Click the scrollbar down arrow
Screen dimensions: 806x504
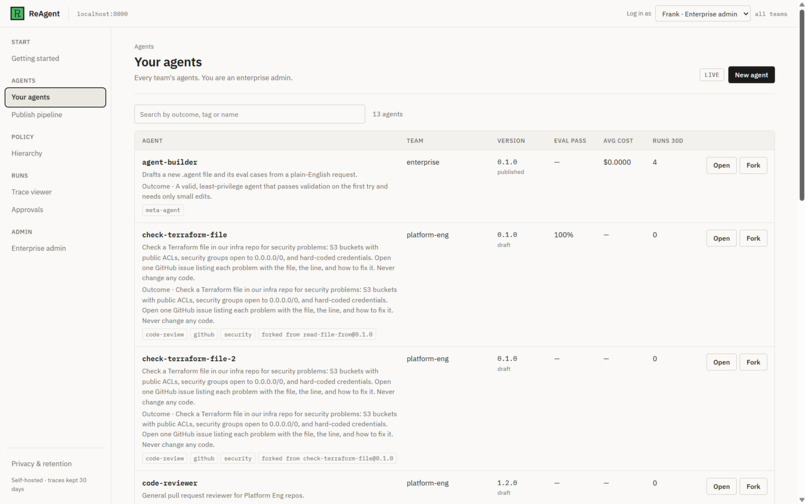[801, 500]
